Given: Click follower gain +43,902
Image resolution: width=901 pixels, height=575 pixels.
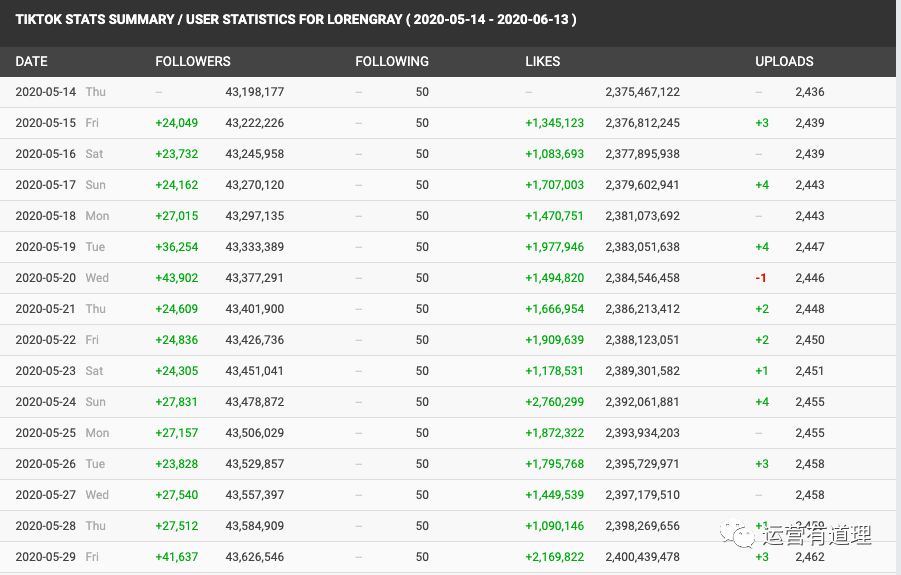Looking at the screenshot, I should click(x=176, y=278).
